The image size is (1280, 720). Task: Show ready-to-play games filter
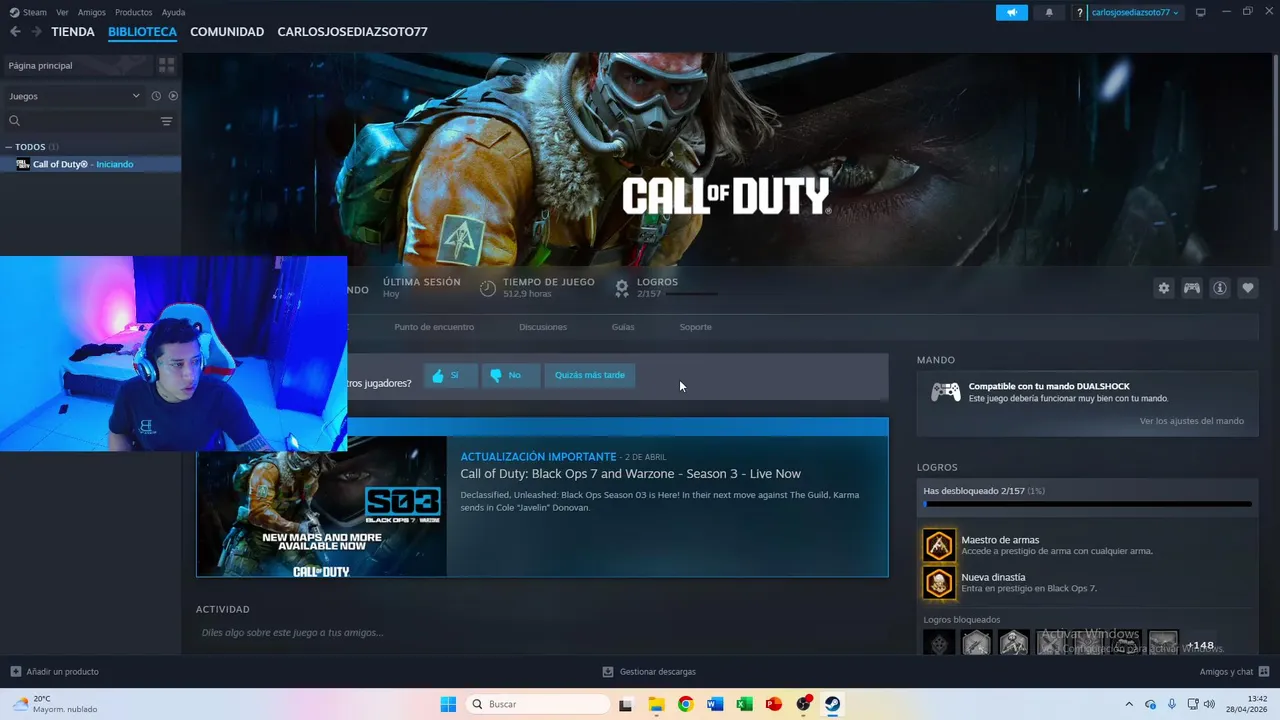173,96
